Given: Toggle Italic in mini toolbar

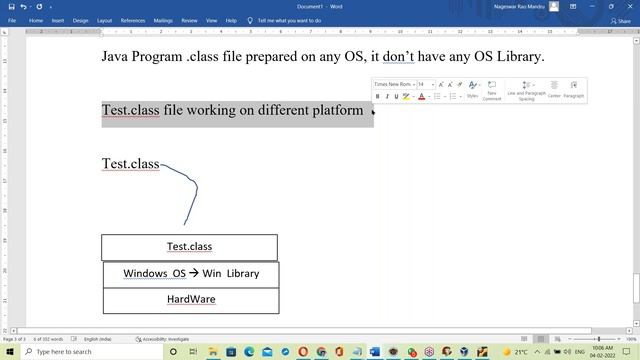Looking at the screenshot, I should pos(387,96).
